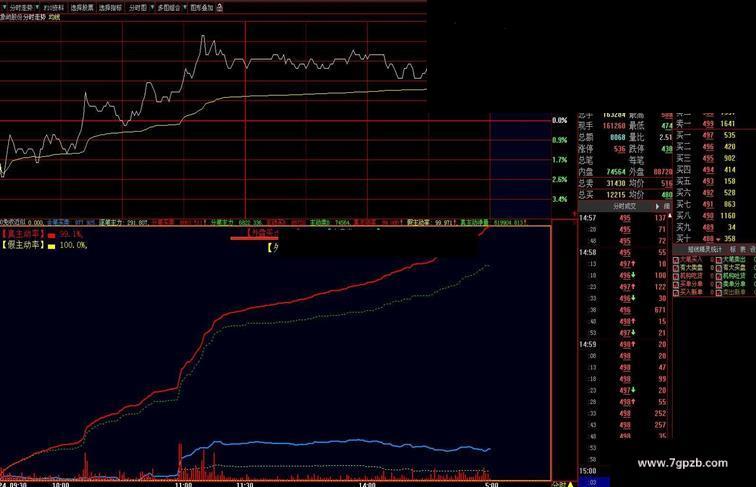The width and height of the screenshot is (756, 487).
Task: Click the 分时成交 panel header
Action: pos(624,206)
